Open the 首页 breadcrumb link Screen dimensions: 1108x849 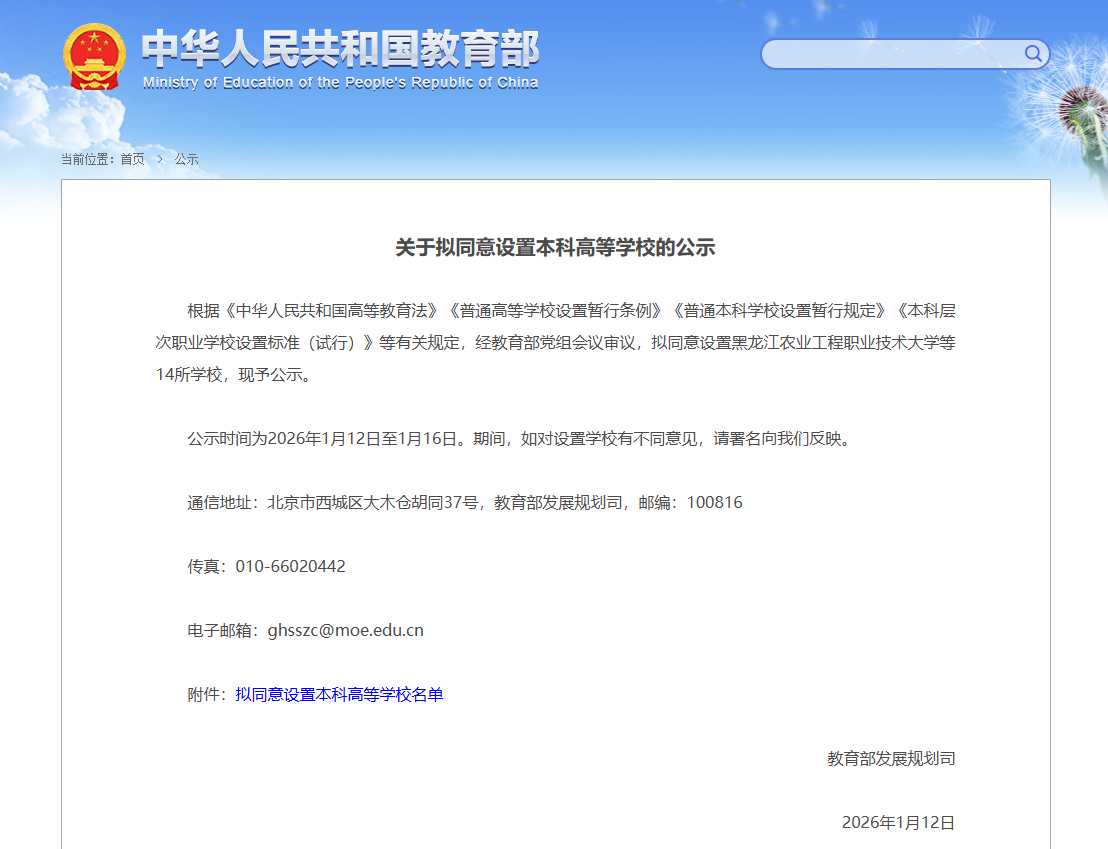tap(133, 158)
